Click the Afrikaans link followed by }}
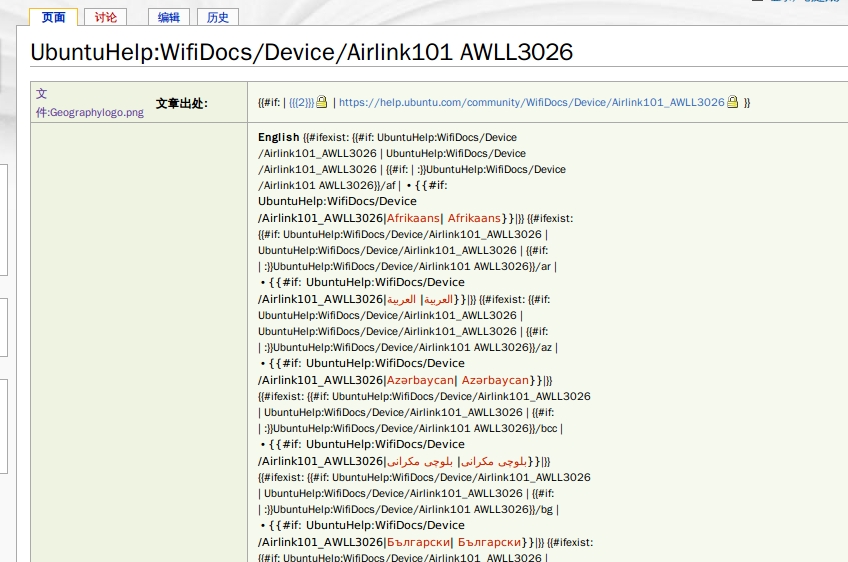 tap(474, 218)
